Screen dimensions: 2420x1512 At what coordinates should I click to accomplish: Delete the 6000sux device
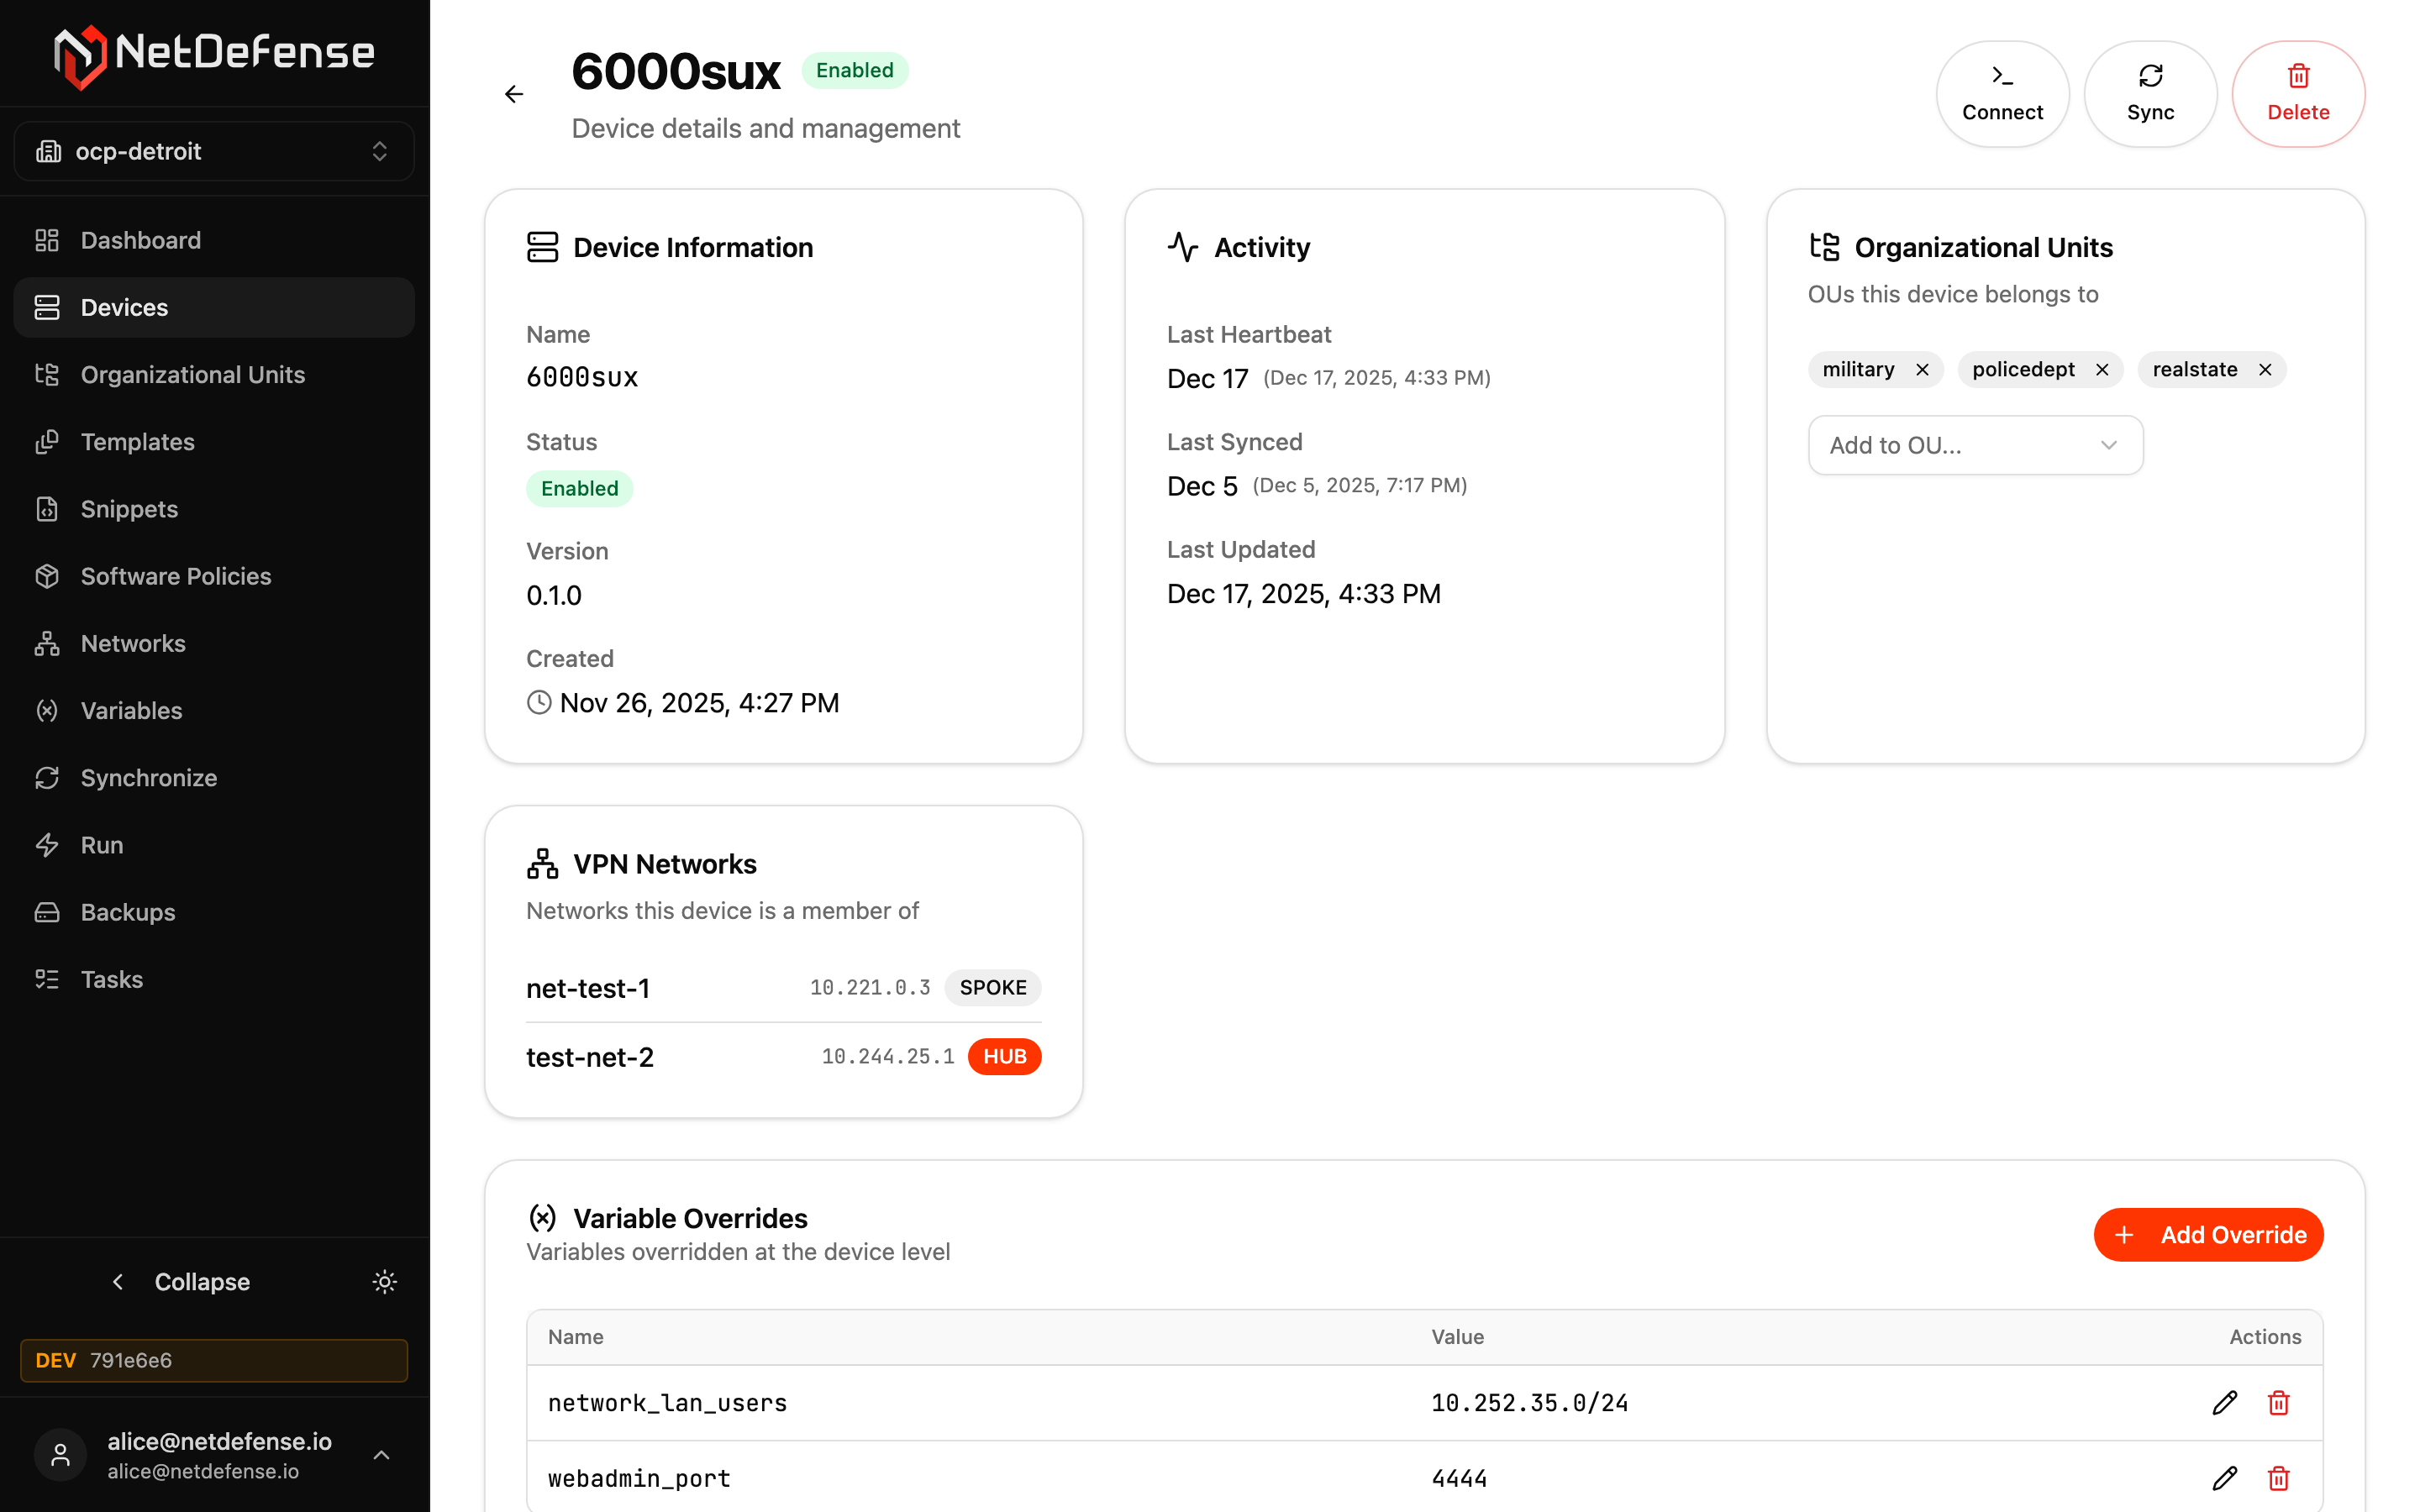click(x=2298, y=94)
